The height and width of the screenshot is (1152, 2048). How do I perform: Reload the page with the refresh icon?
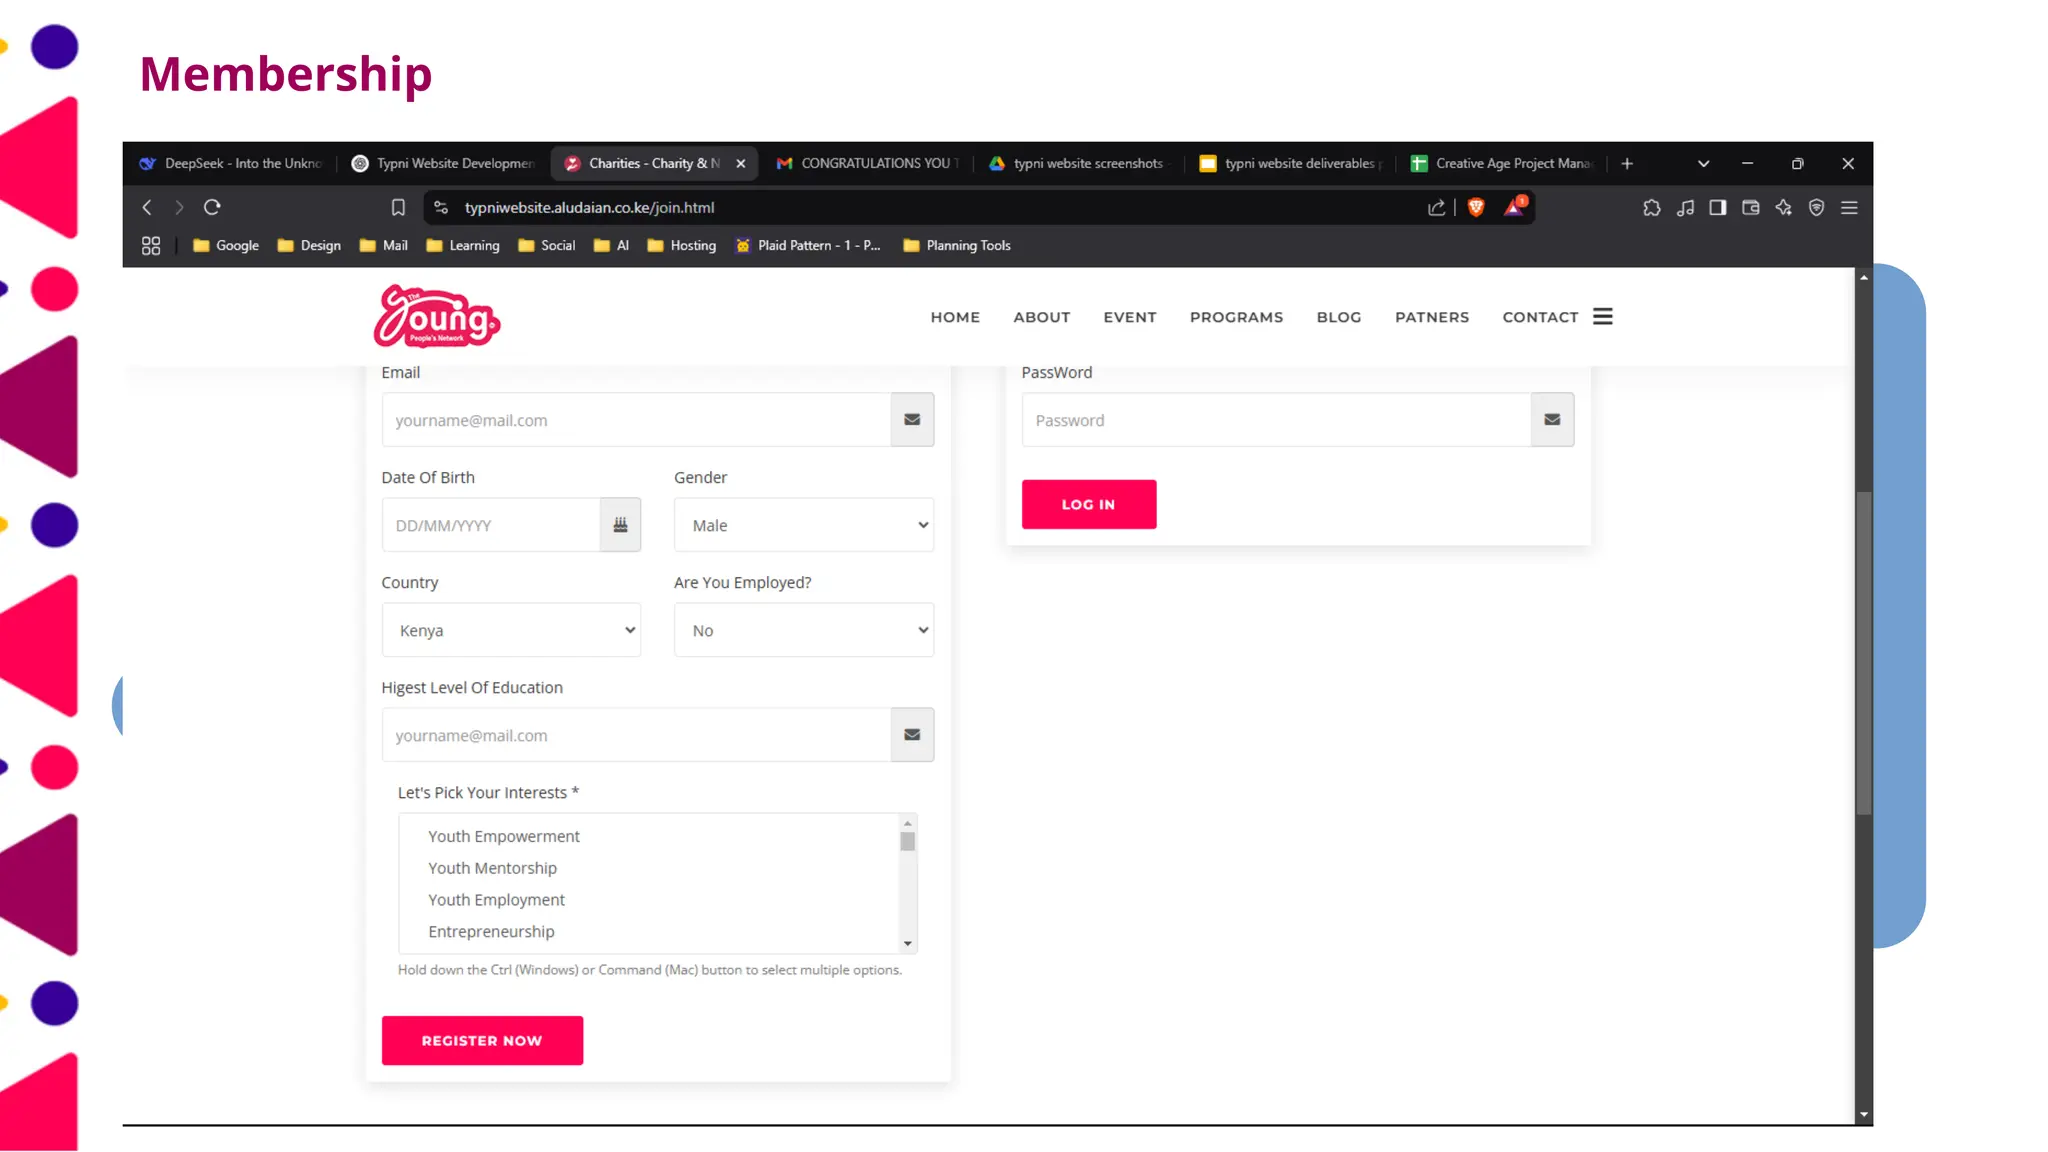pos(212,207)
